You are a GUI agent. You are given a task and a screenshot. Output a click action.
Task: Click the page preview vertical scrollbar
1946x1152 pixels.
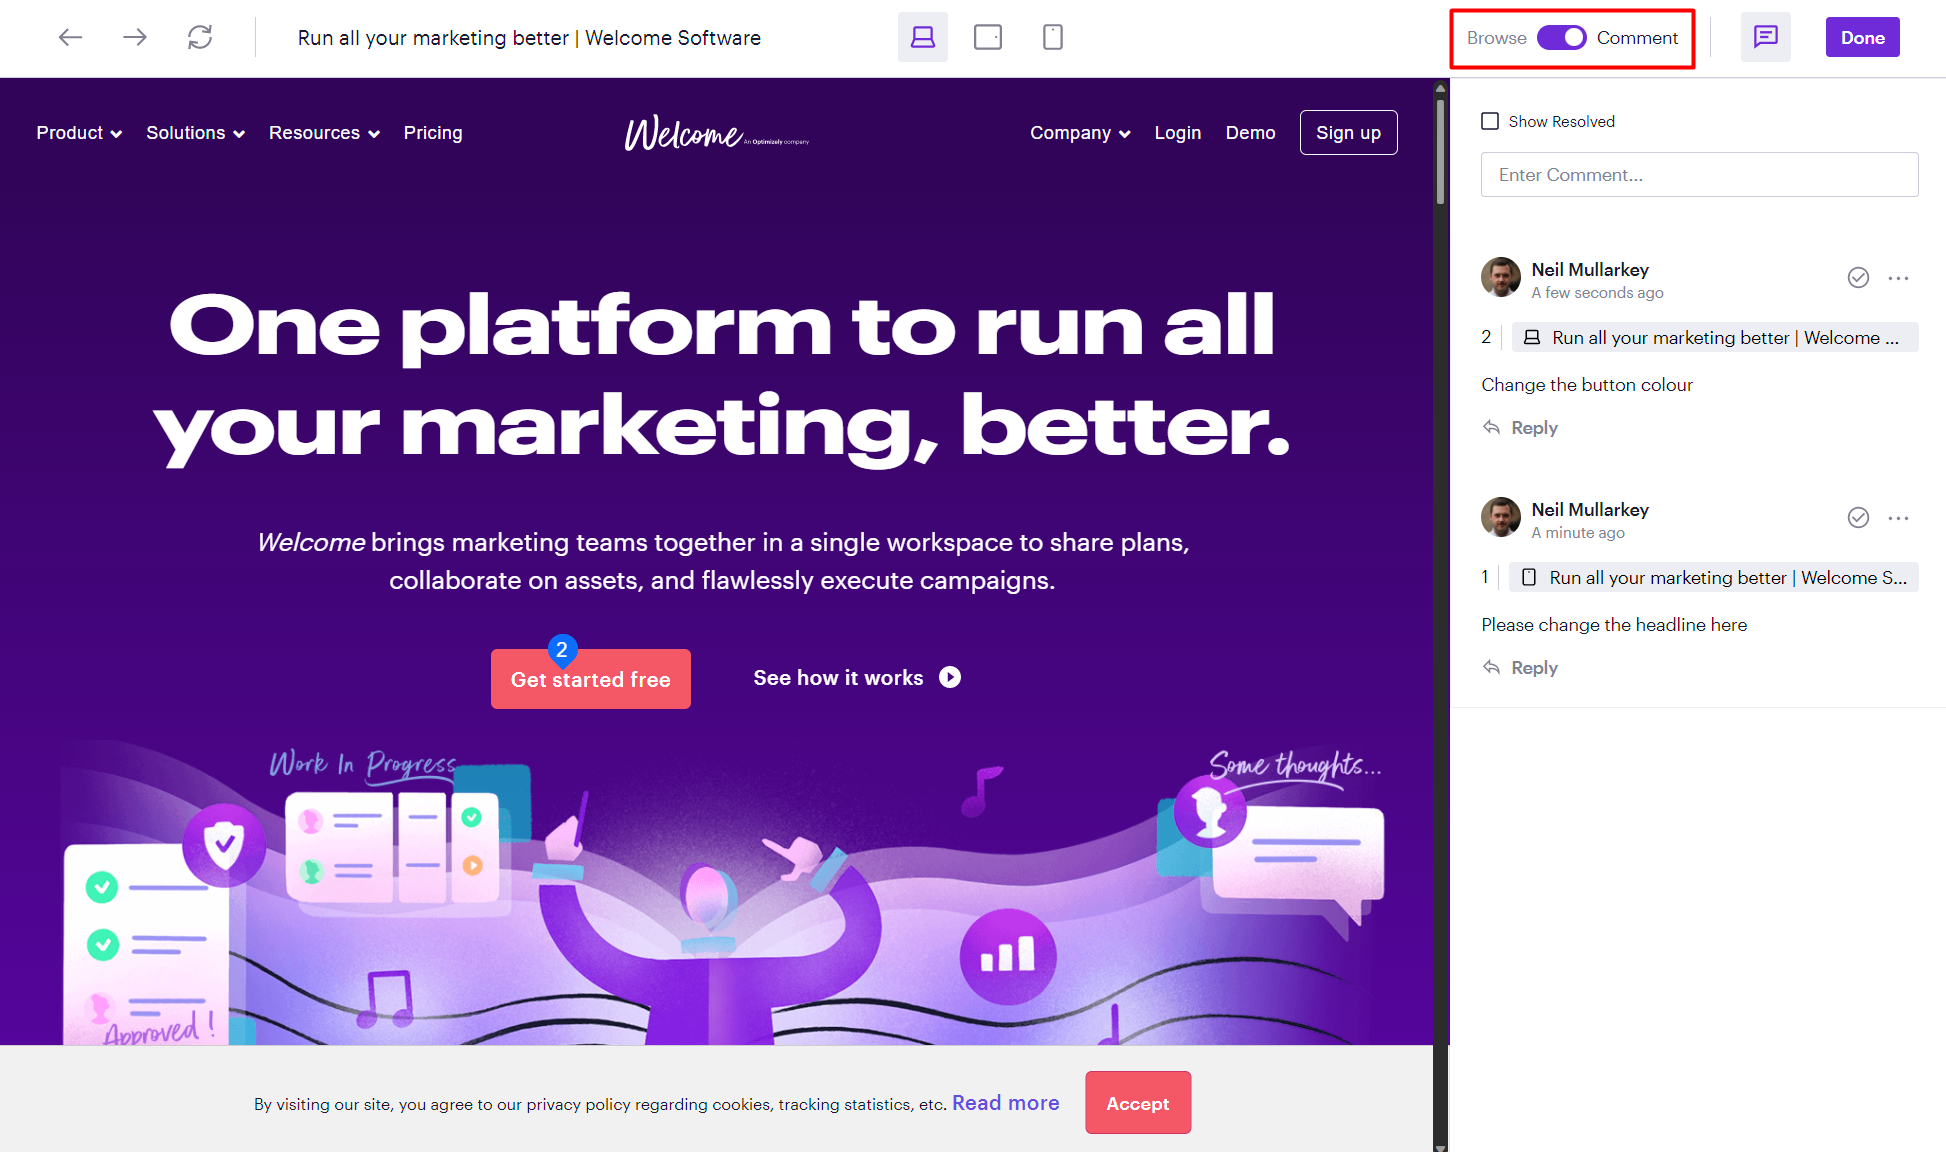point(1441,150)
